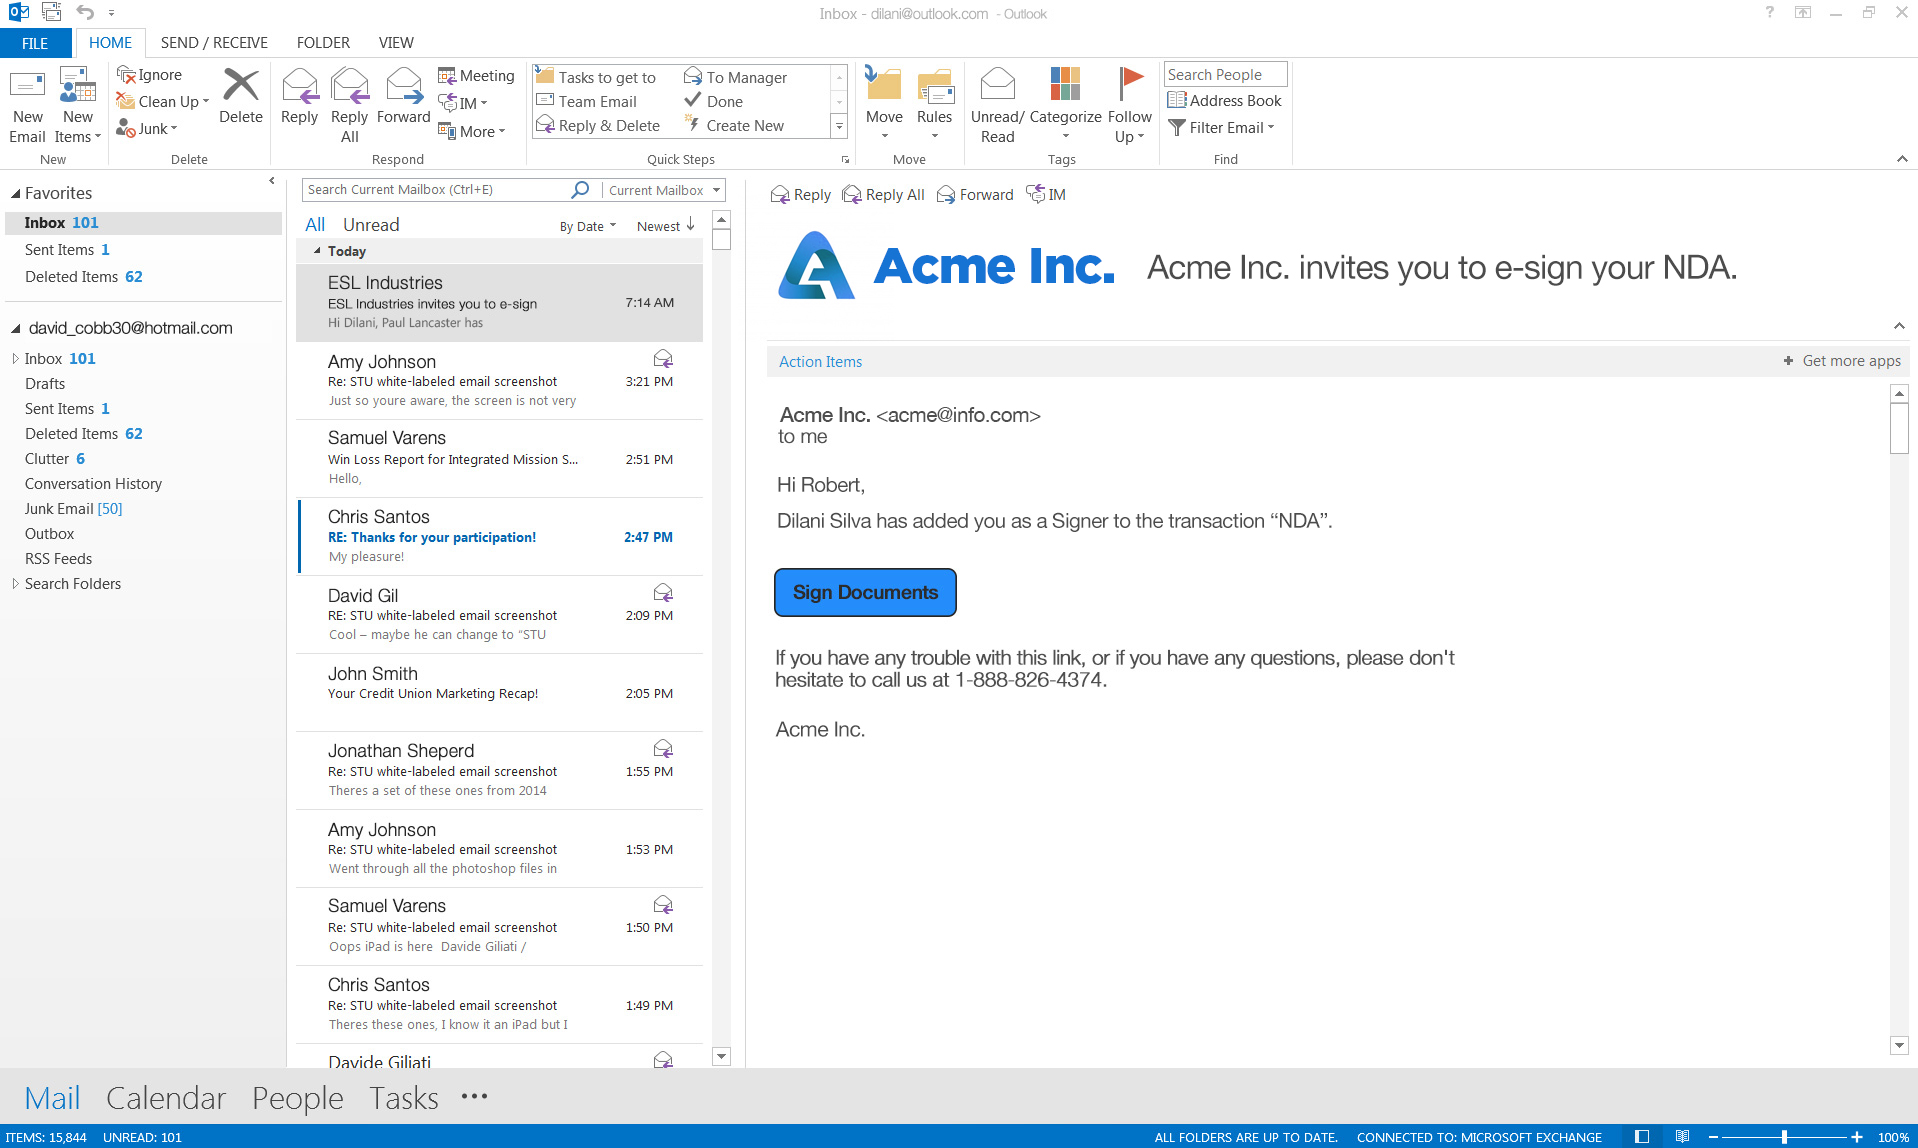Open the Current Mailbox scope dropdown
The image size is (1918, 1148).
[x=663, y=189]
